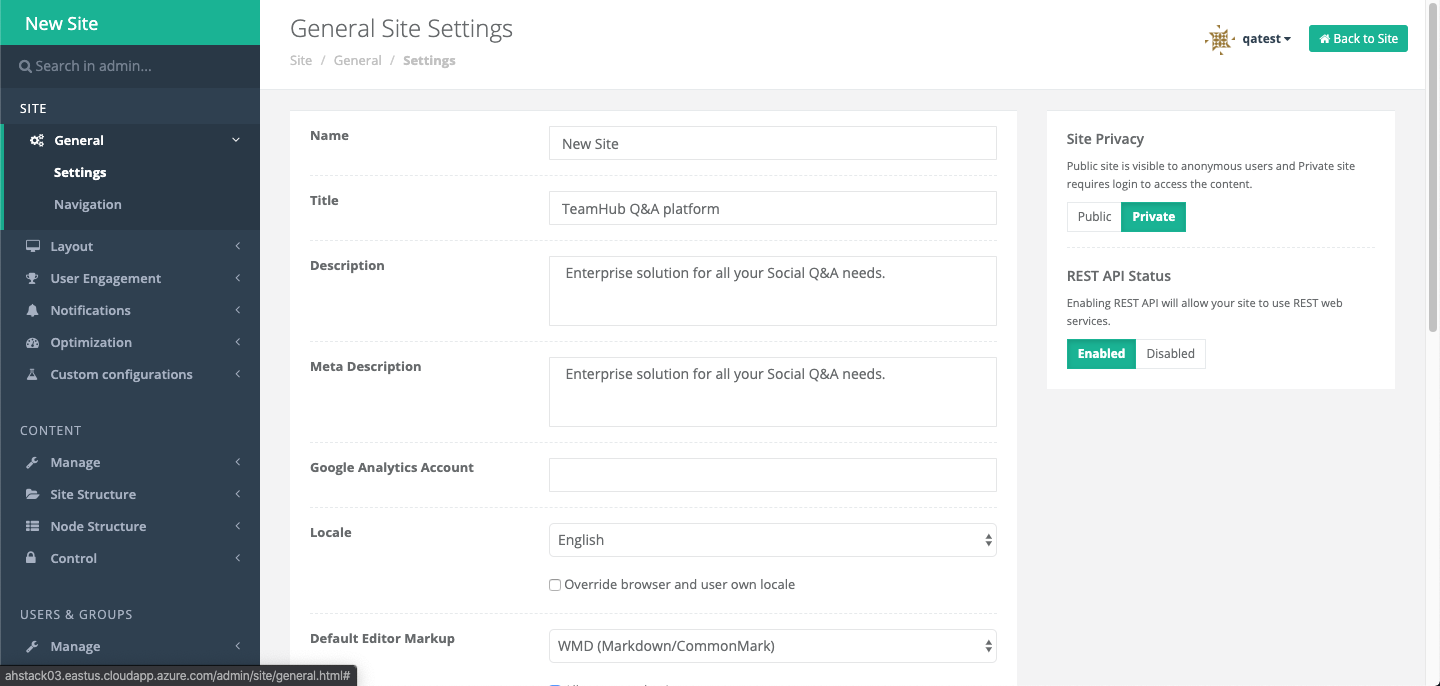Open the qatest user menu

[x=1265, y=39]
